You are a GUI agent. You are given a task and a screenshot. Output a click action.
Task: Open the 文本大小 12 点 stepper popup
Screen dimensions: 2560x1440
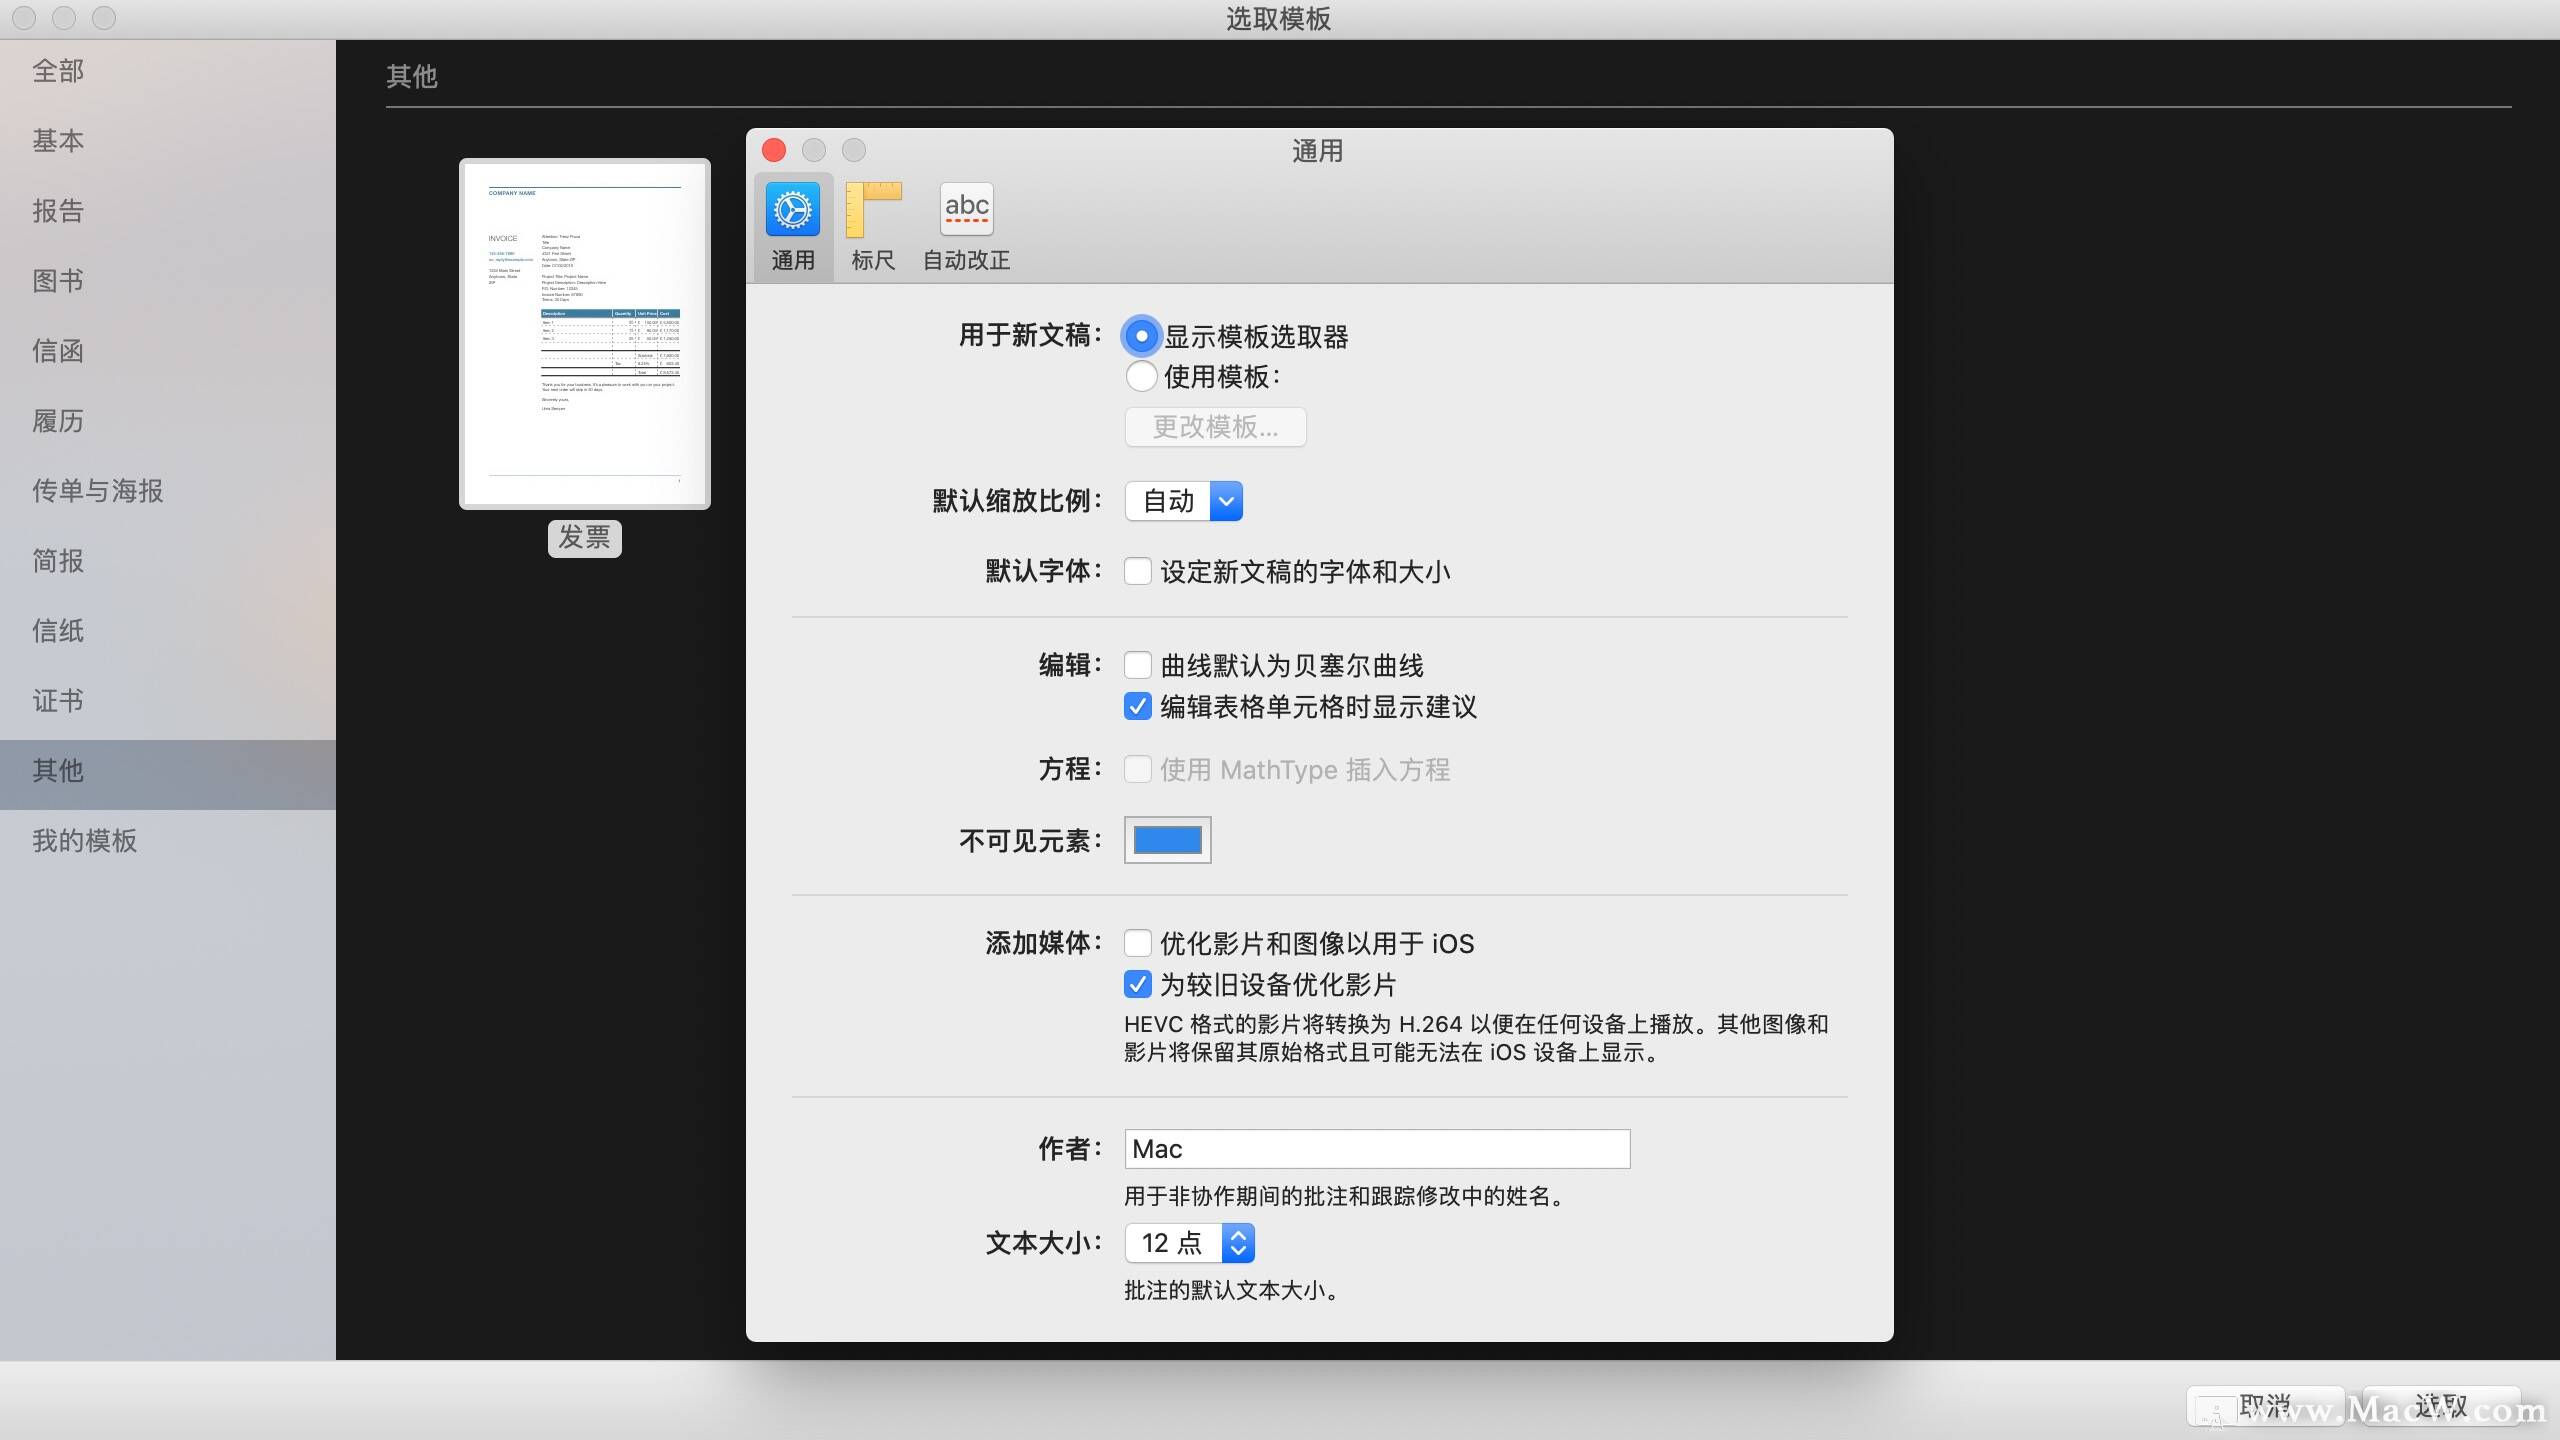1190,1243
